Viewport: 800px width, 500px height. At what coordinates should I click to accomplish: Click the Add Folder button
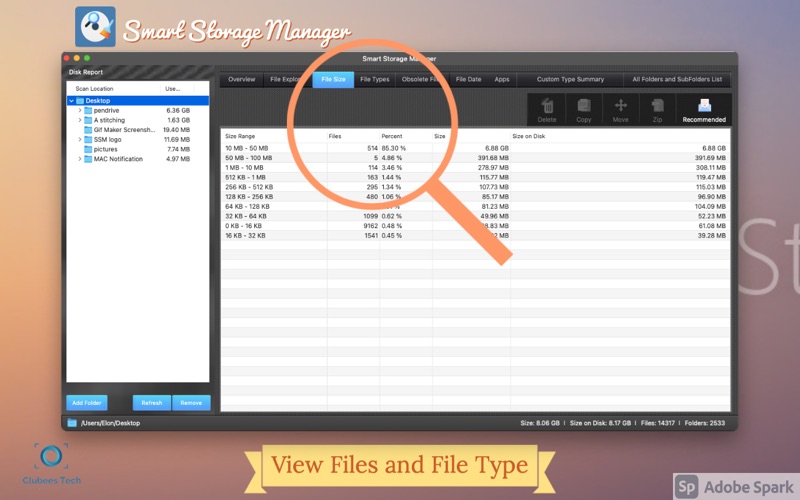(87, 403)
